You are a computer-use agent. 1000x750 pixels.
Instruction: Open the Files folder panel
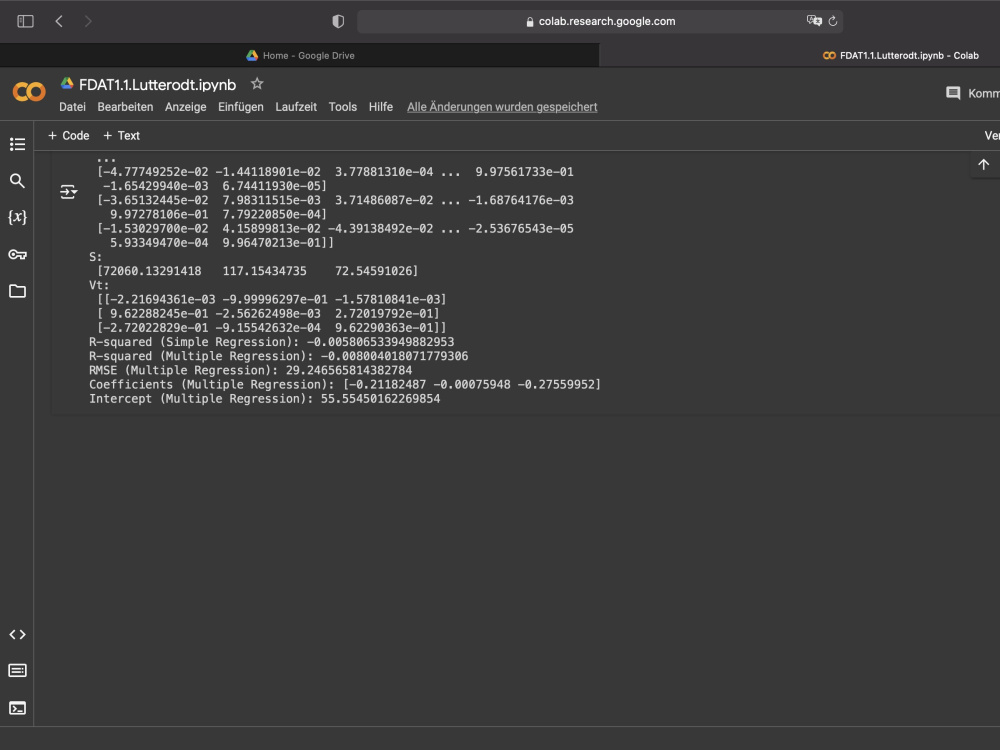point(17,291)
